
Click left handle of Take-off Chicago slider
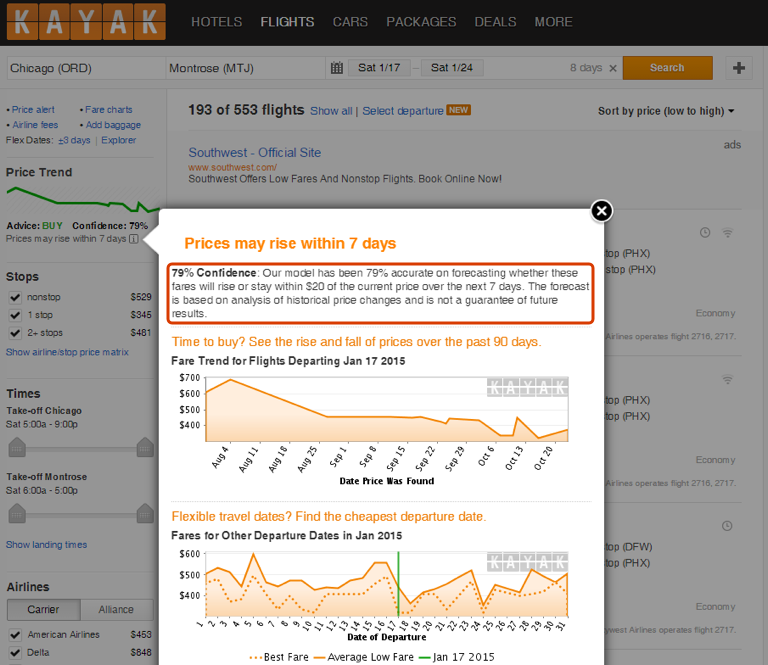(x=15, y=446)
